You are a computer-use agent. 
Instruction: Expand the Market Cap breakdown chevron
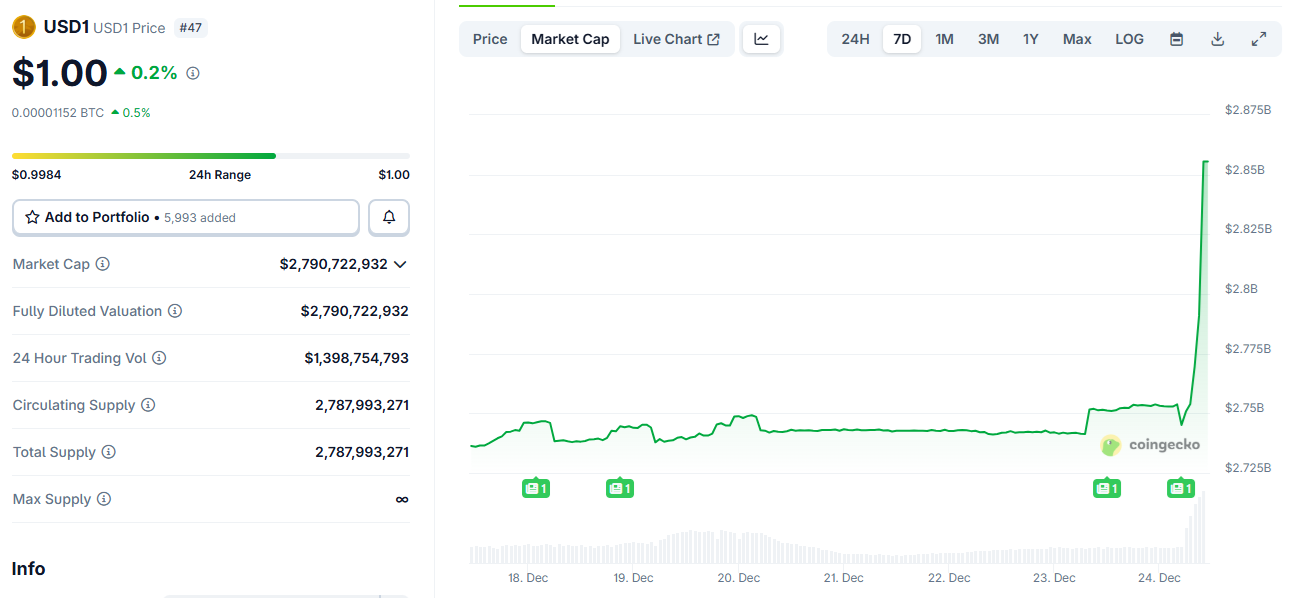pos(400,263)
